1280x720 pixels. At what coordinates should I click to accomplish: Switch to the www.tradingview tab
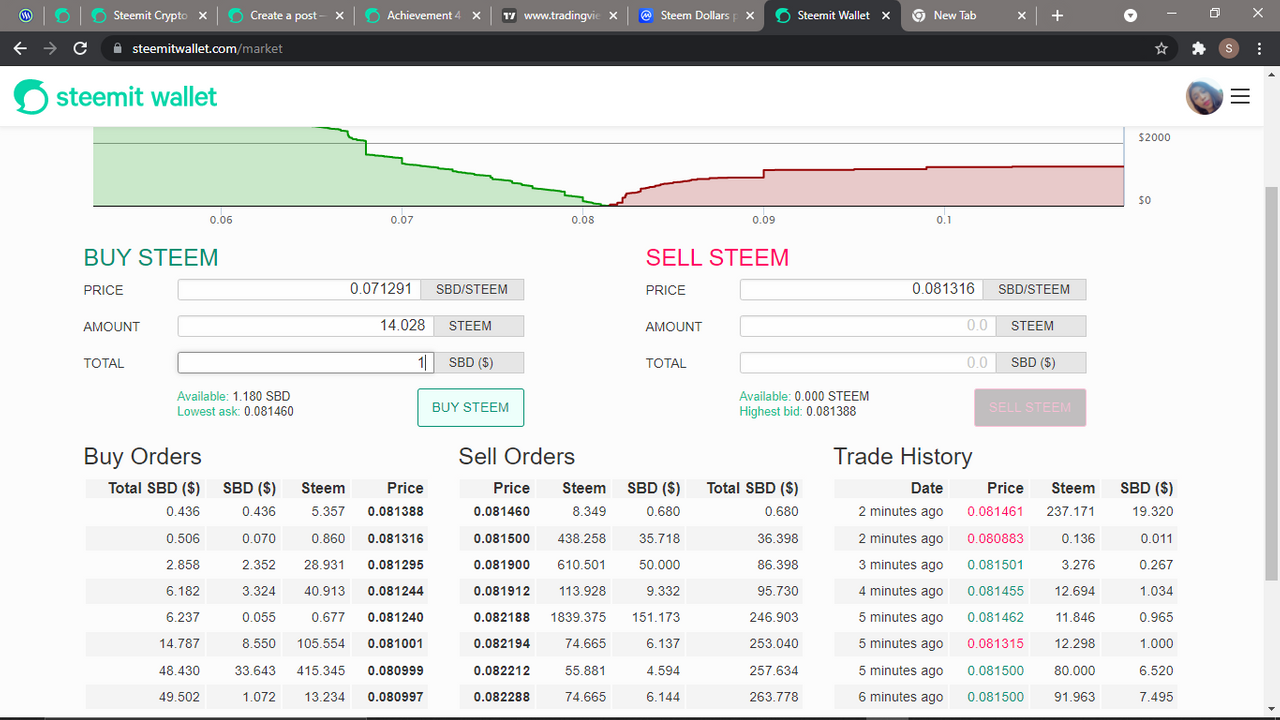(560, 16)
